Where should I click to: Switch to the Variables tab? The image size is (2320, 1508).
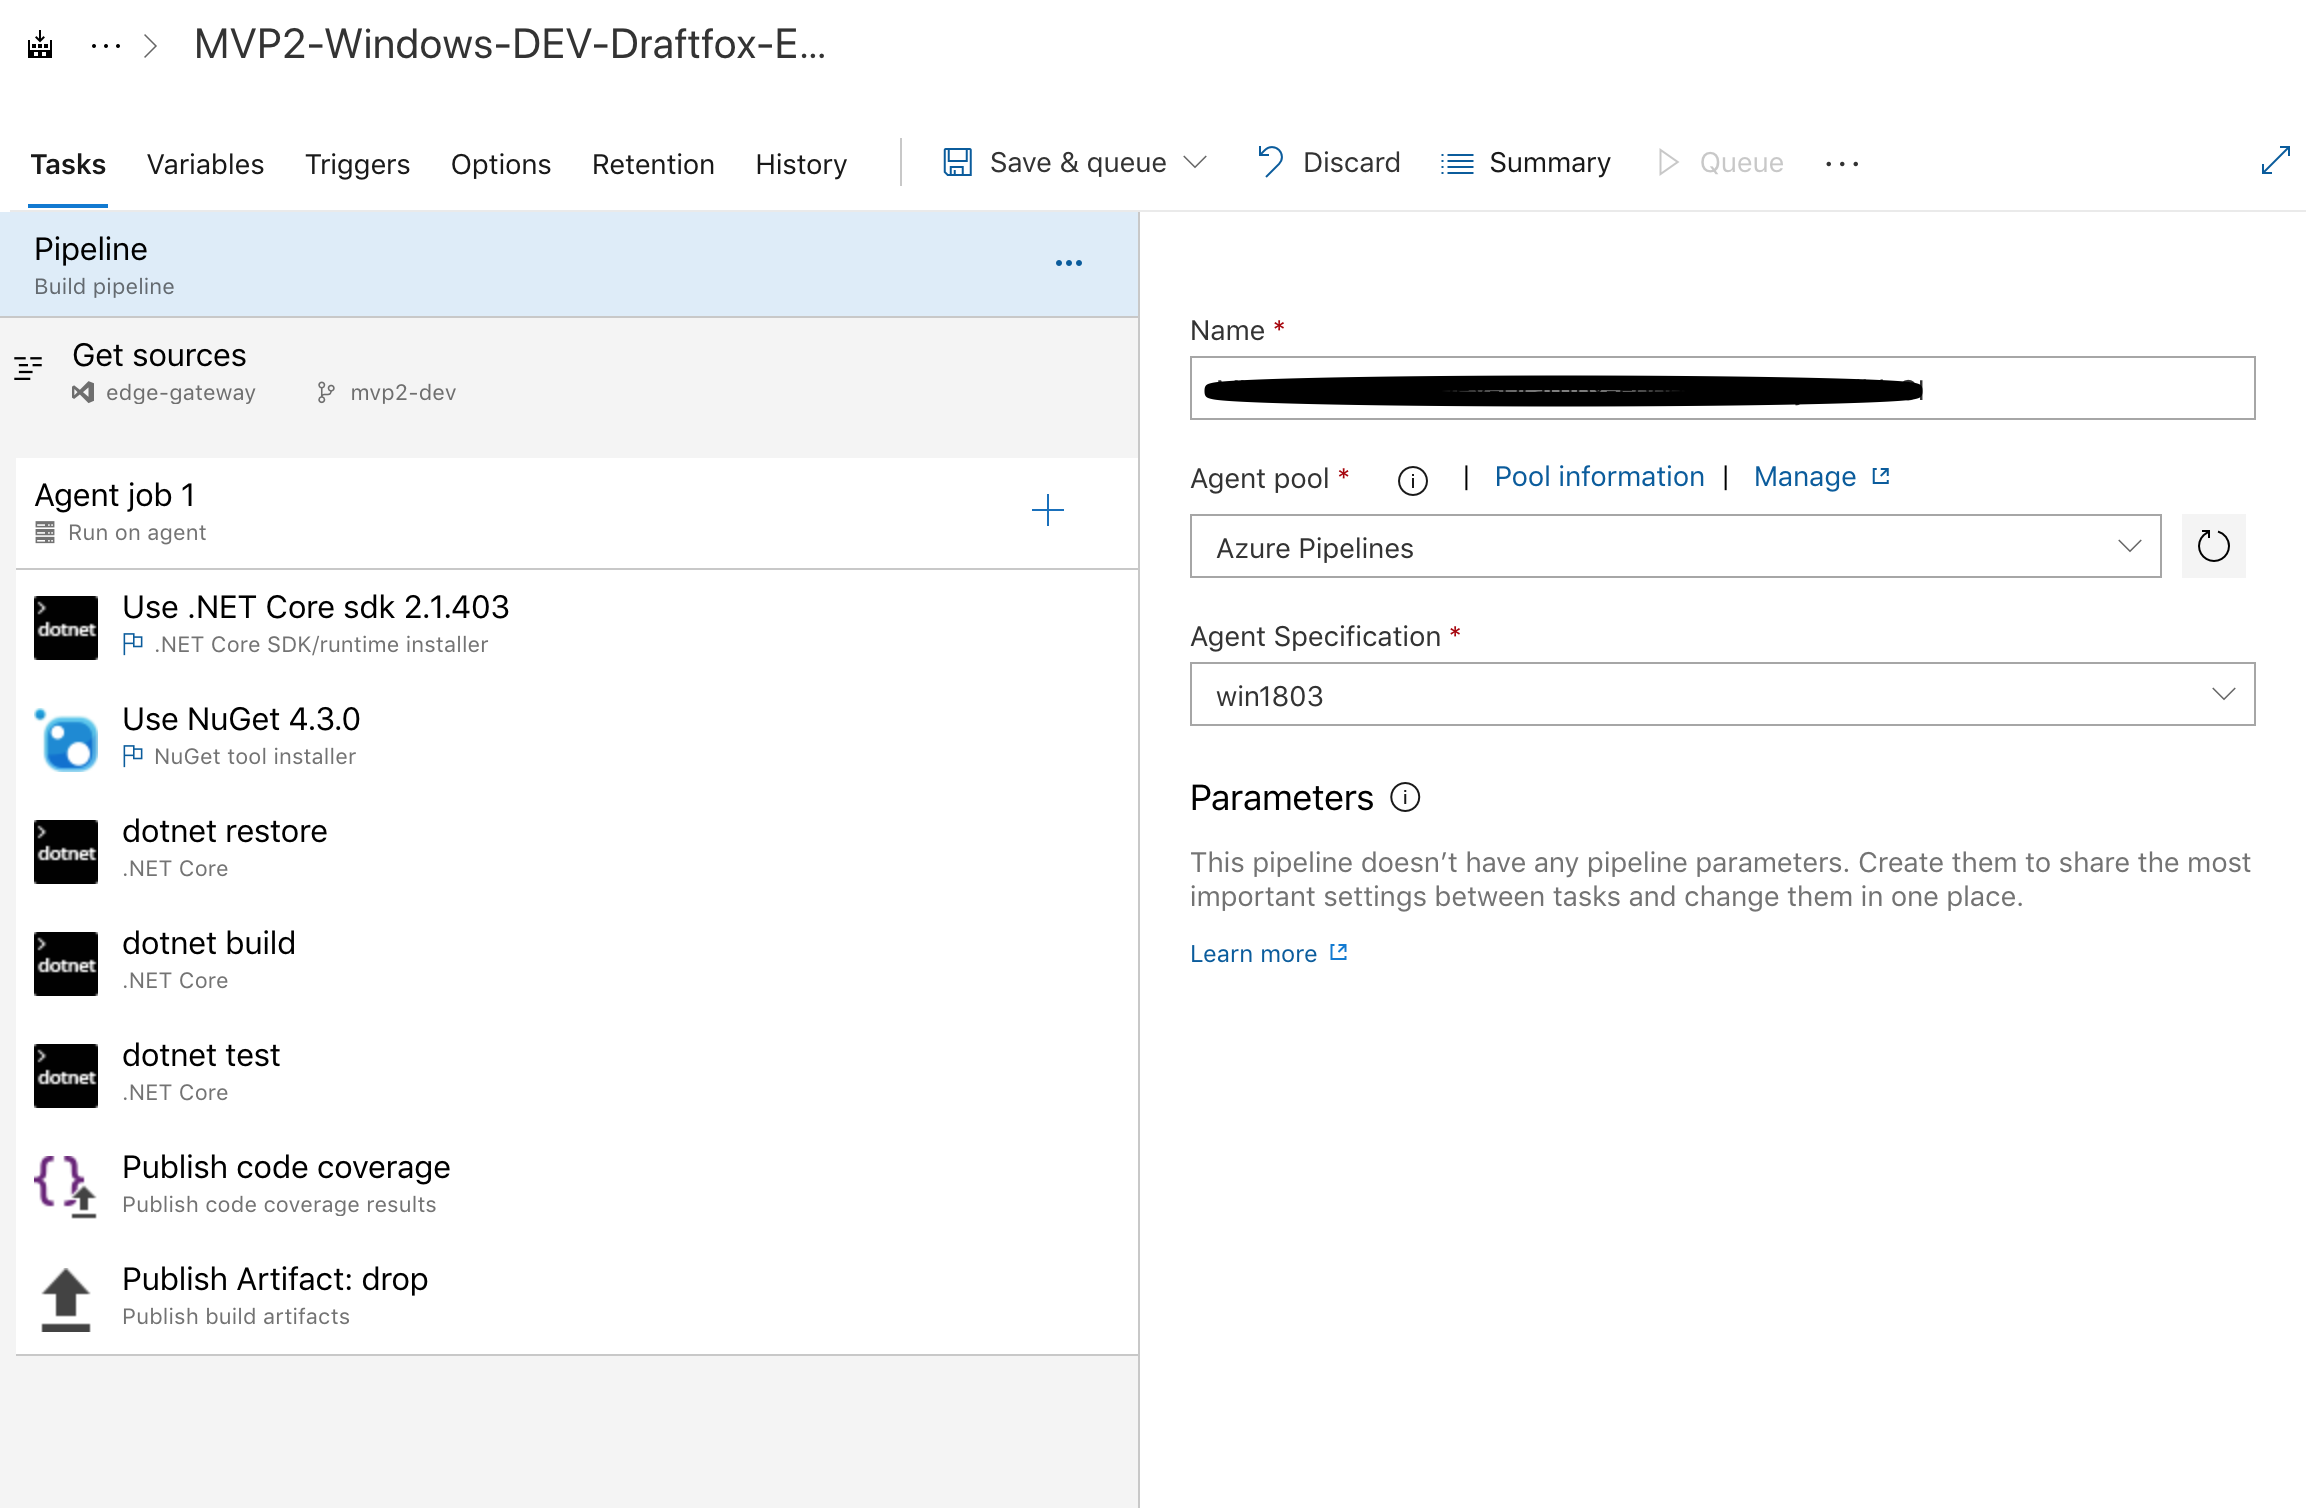pos(205,164)
